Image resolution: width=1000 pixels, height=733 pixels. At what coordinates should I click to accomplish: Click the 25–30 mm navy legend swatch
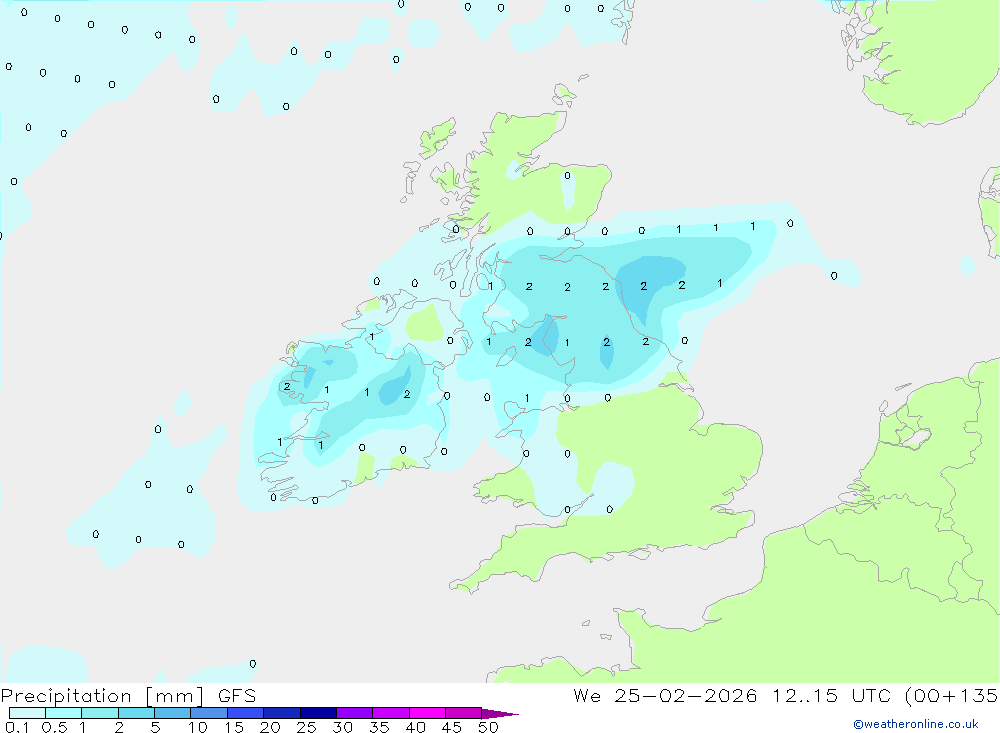[x=318, y=713]
